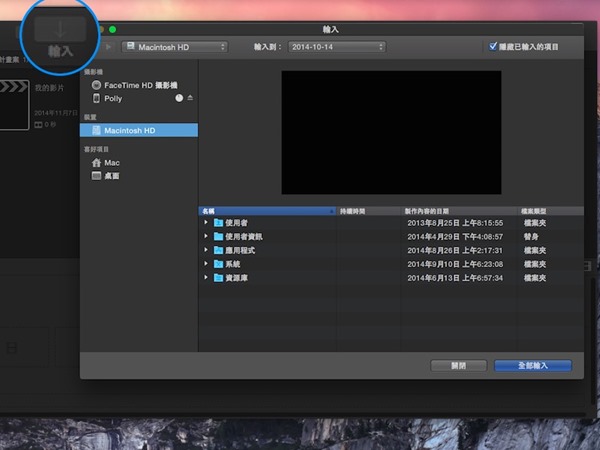Open the 輸入到 2014-10-14 dropdown
The image size is (600, 450).
click(336, 46)
